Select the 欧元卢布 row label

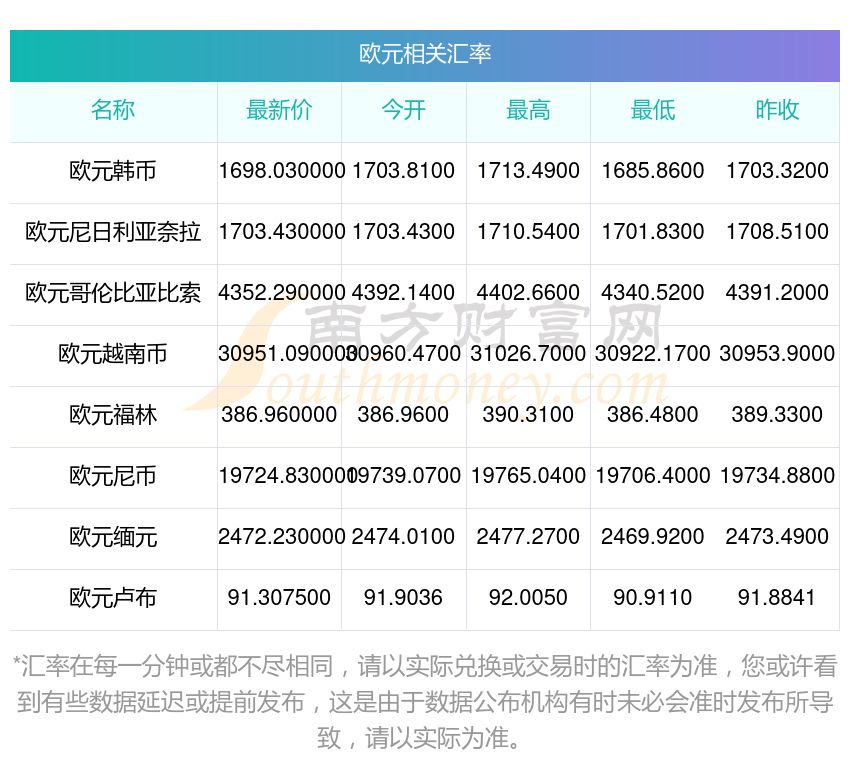[x=113, y=598]
